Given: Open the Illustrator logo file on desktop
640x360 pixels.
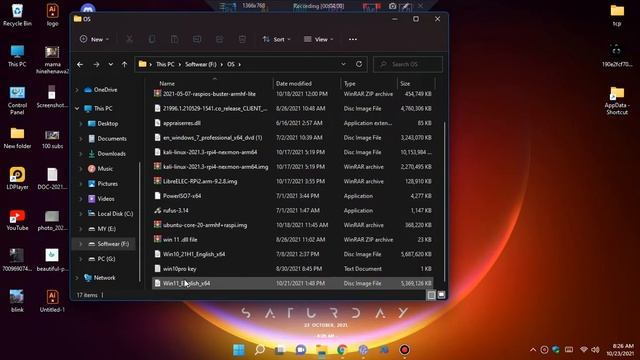Looking at the screenshot, I should [52, 15].
